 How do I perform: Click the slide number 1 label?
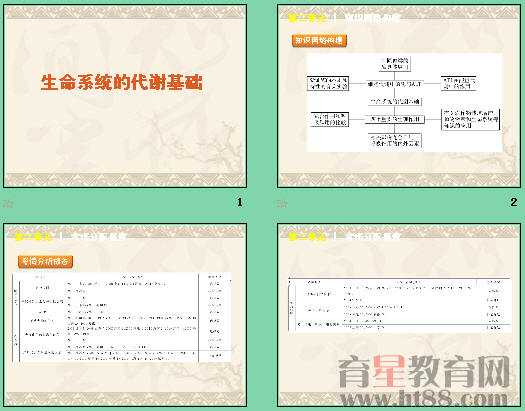click(x=239, y=202)
